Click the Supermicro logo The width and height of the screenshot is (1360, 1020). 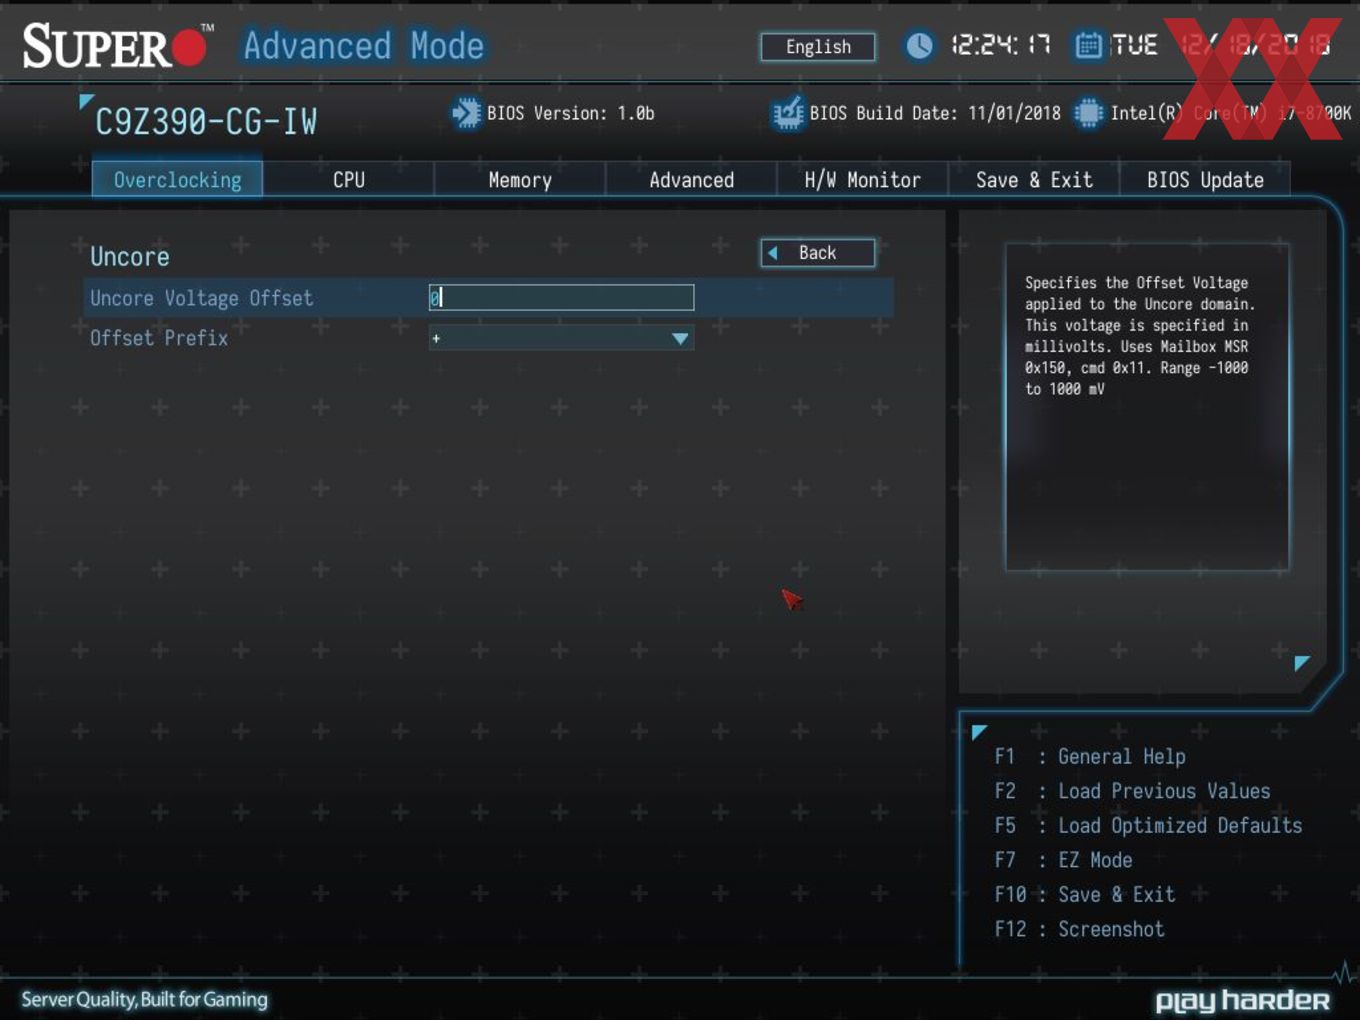pos(118,46)
